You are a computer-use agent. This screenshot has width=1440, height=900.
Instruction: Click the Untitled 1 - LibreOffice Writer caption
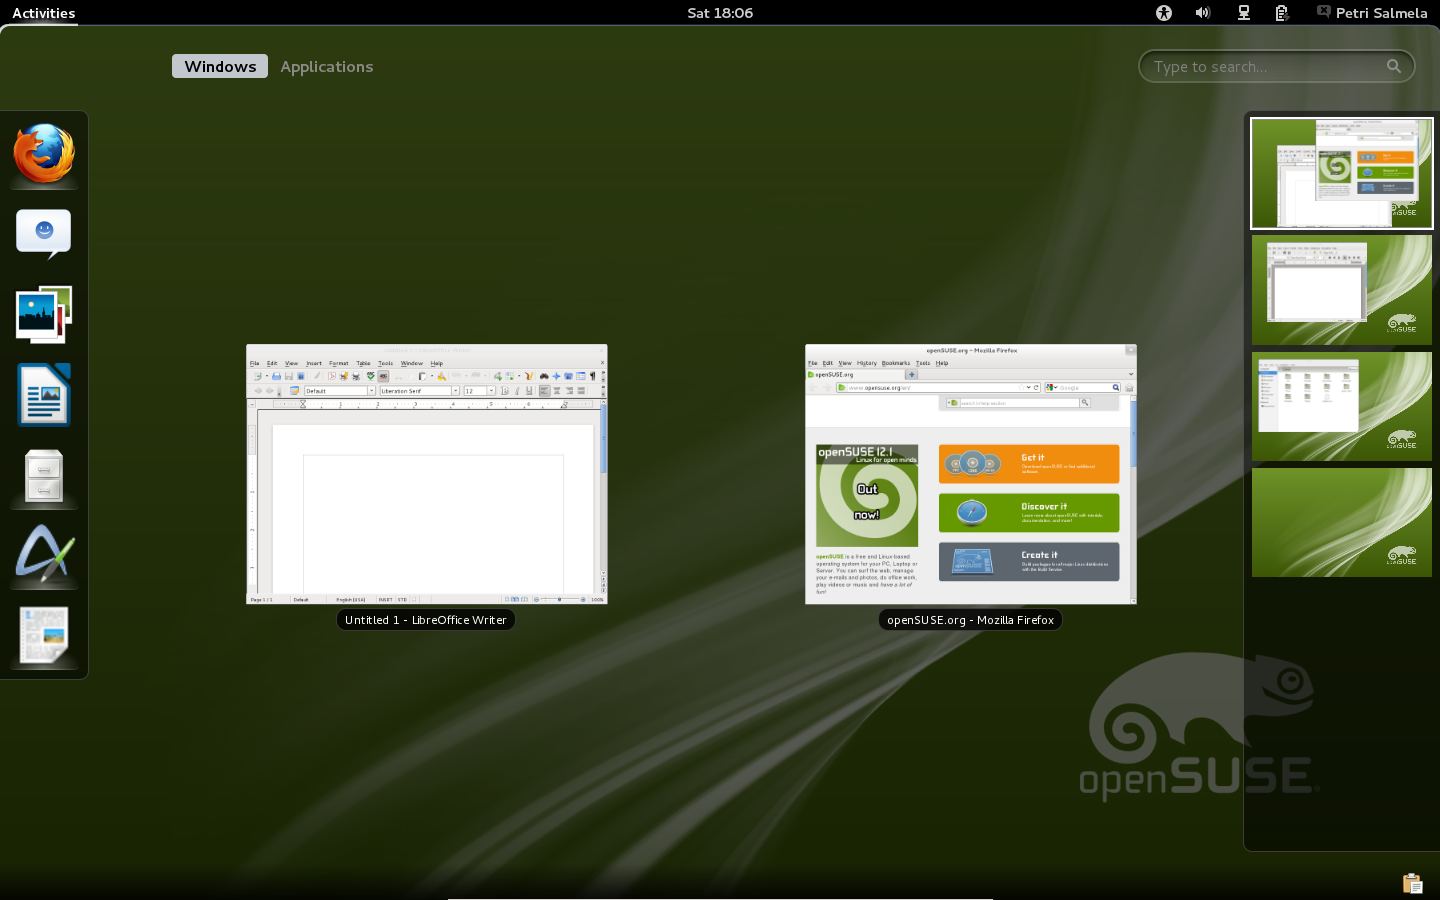click(x=426, y=620)
